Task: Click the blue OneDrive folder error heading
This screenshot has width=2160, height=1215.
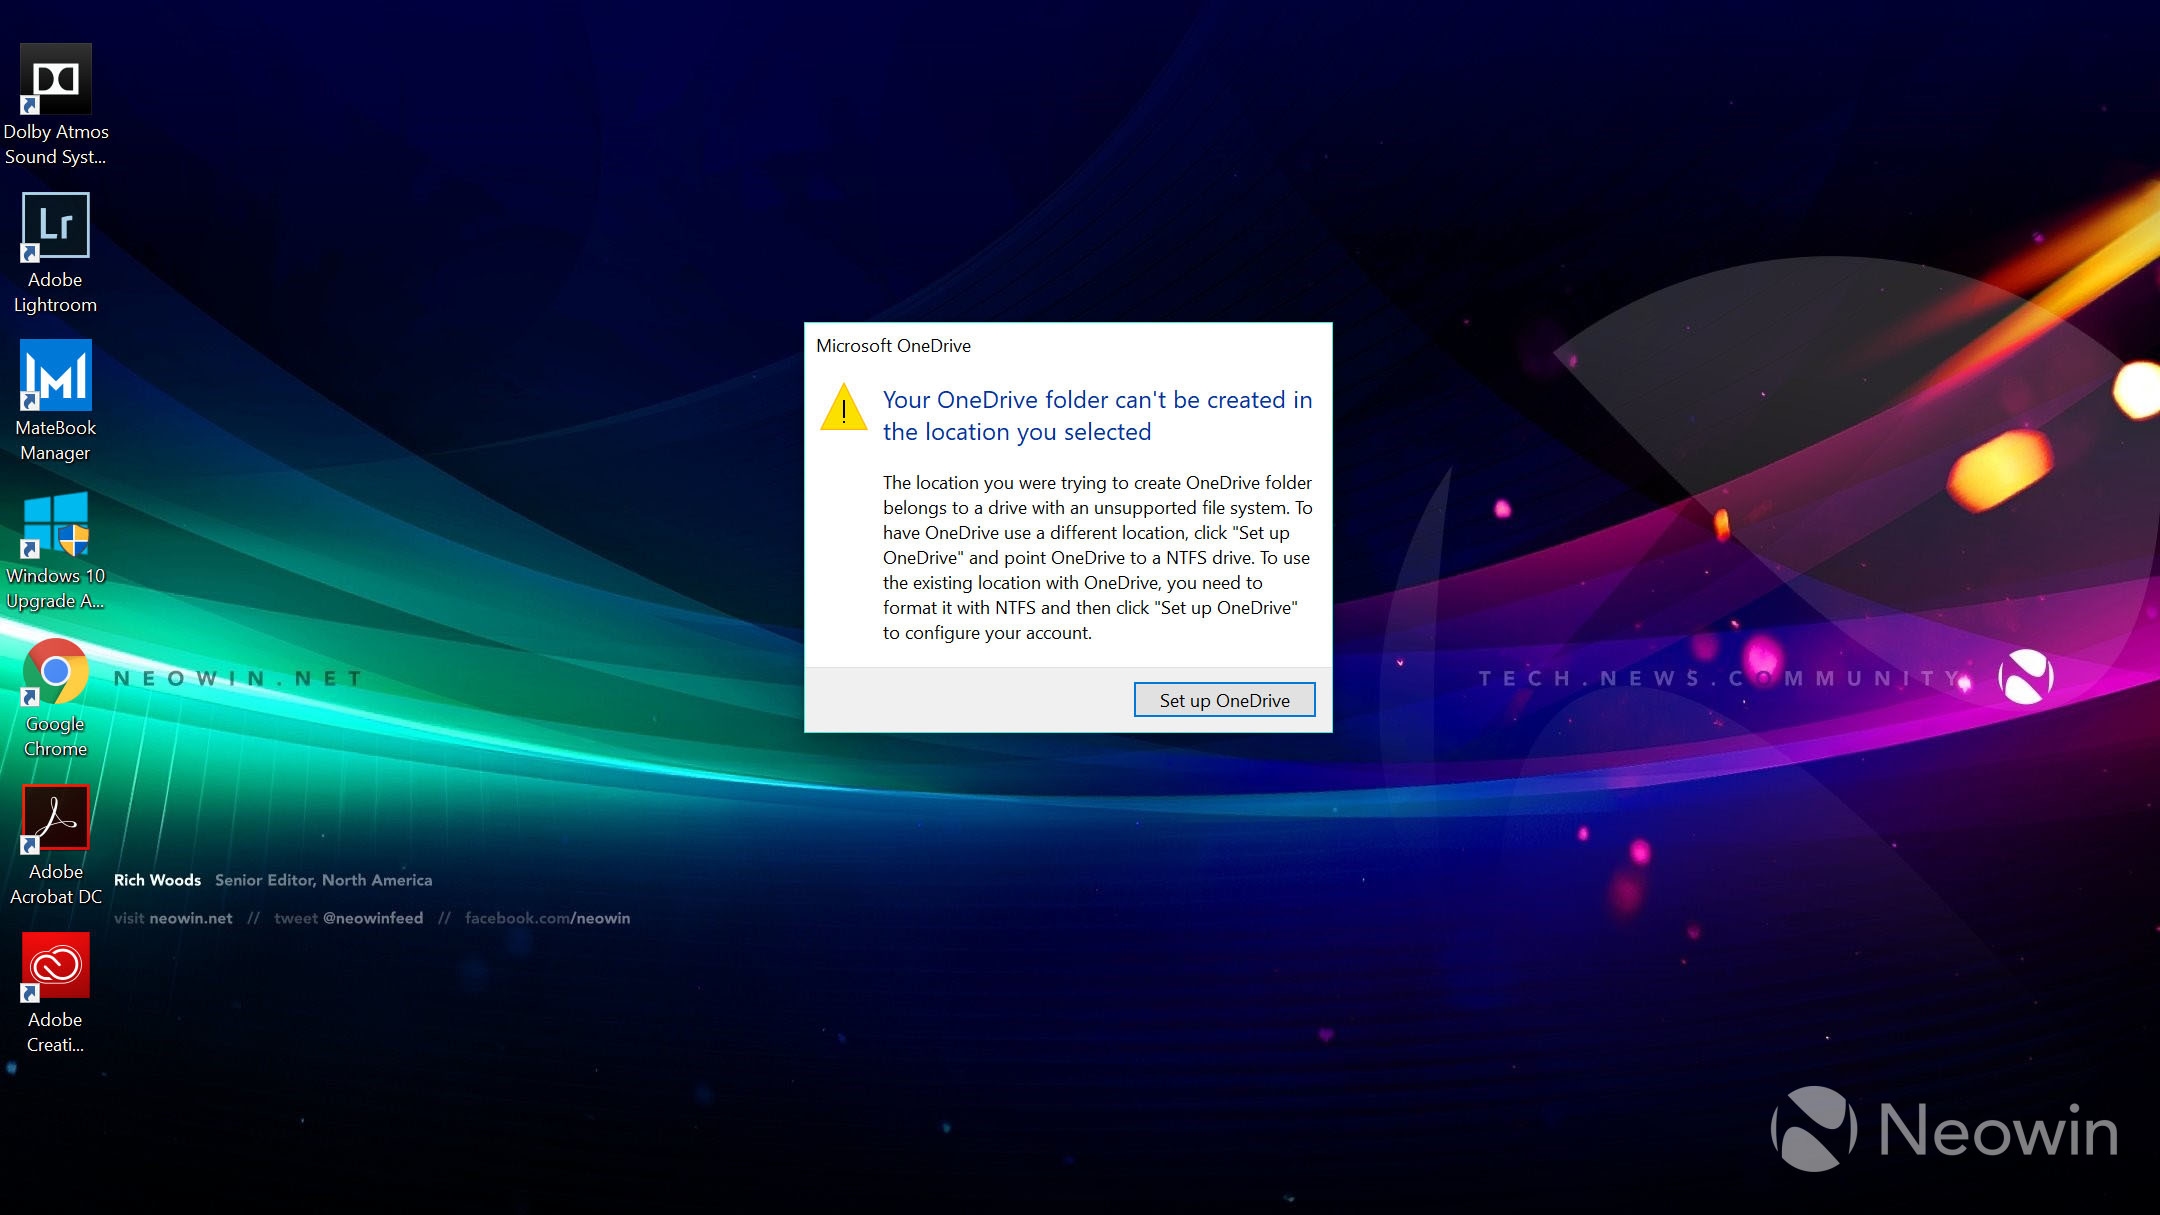Action: pos(1096,416)
